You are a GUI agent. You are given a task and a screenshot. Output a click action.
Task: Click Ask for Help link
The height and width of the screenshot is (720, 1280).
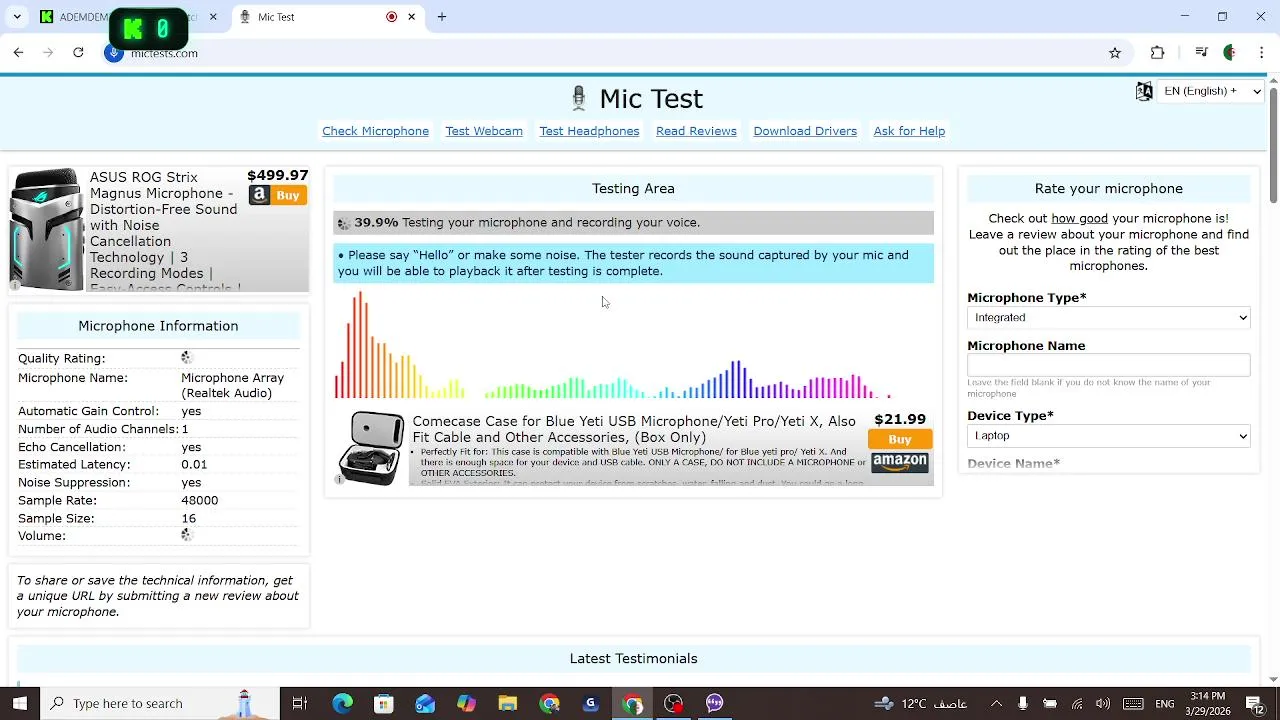(x=909, y=131)
